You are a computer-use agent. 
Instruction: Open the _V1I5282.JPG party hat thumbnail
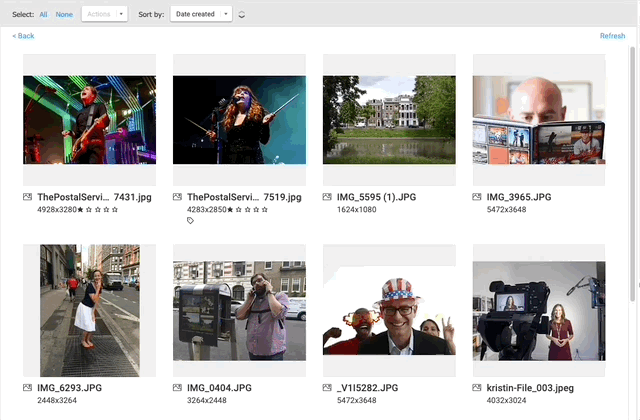pos(389,311)
